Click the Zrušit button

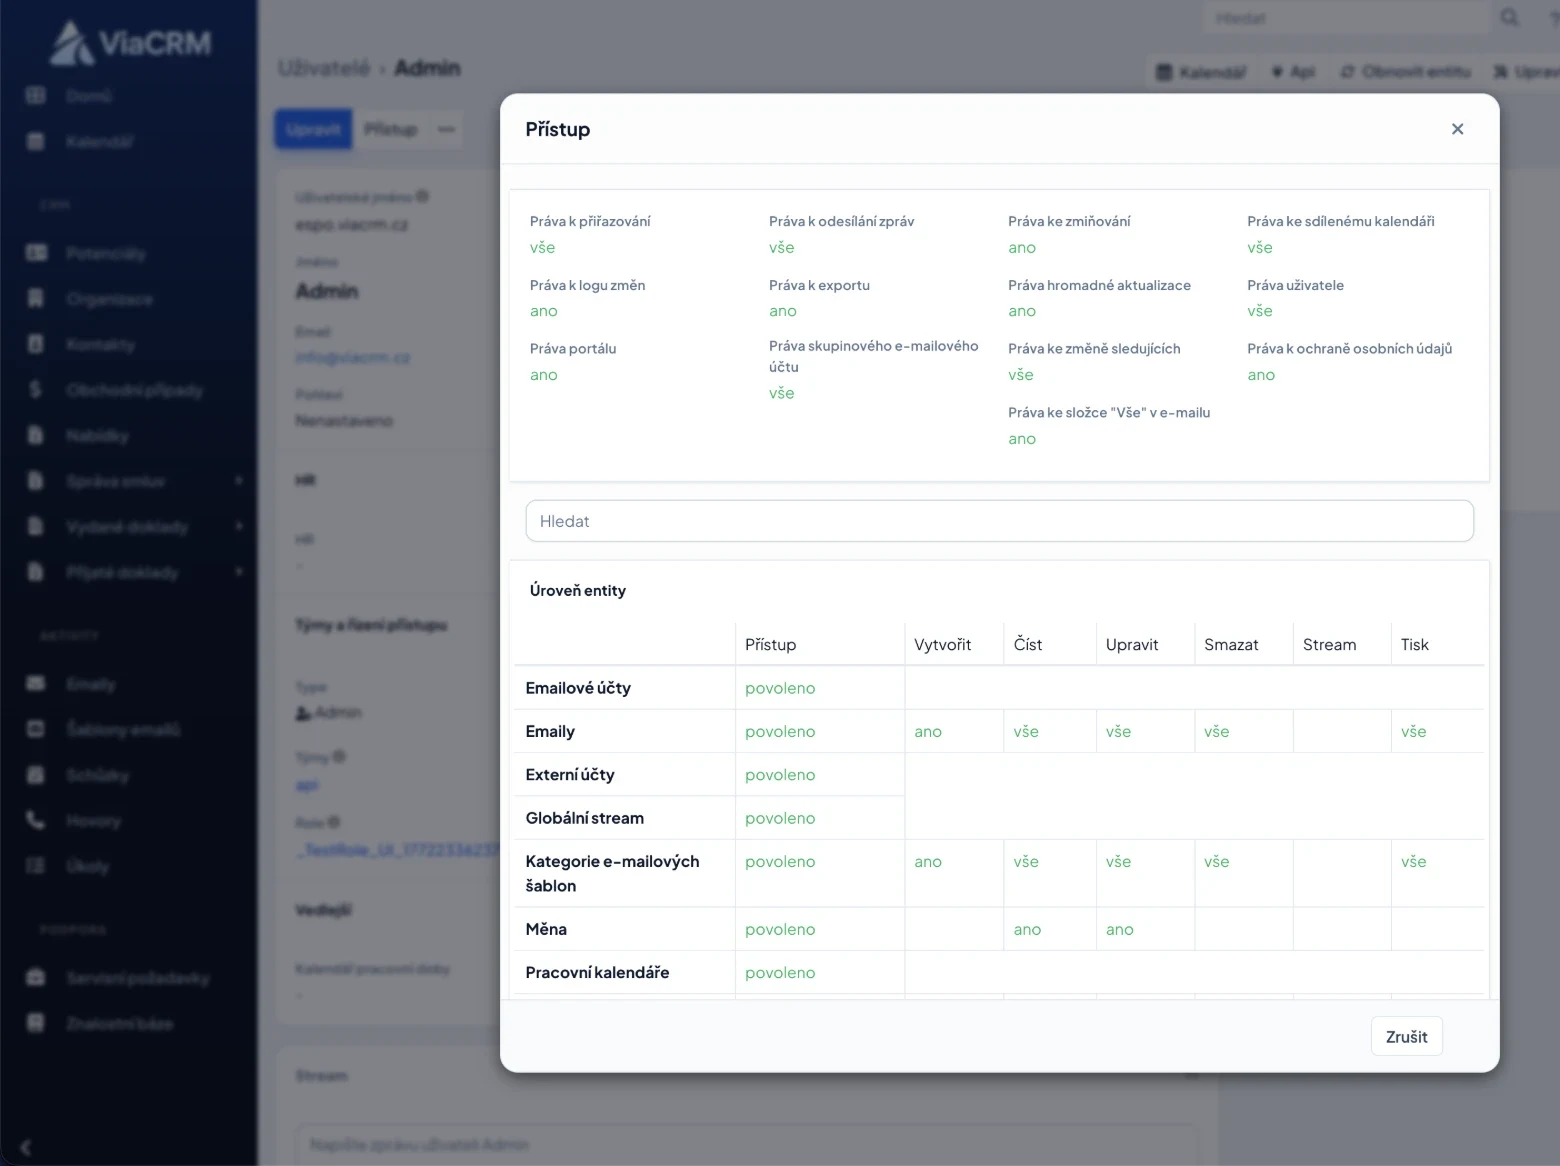point(1406,1037)
